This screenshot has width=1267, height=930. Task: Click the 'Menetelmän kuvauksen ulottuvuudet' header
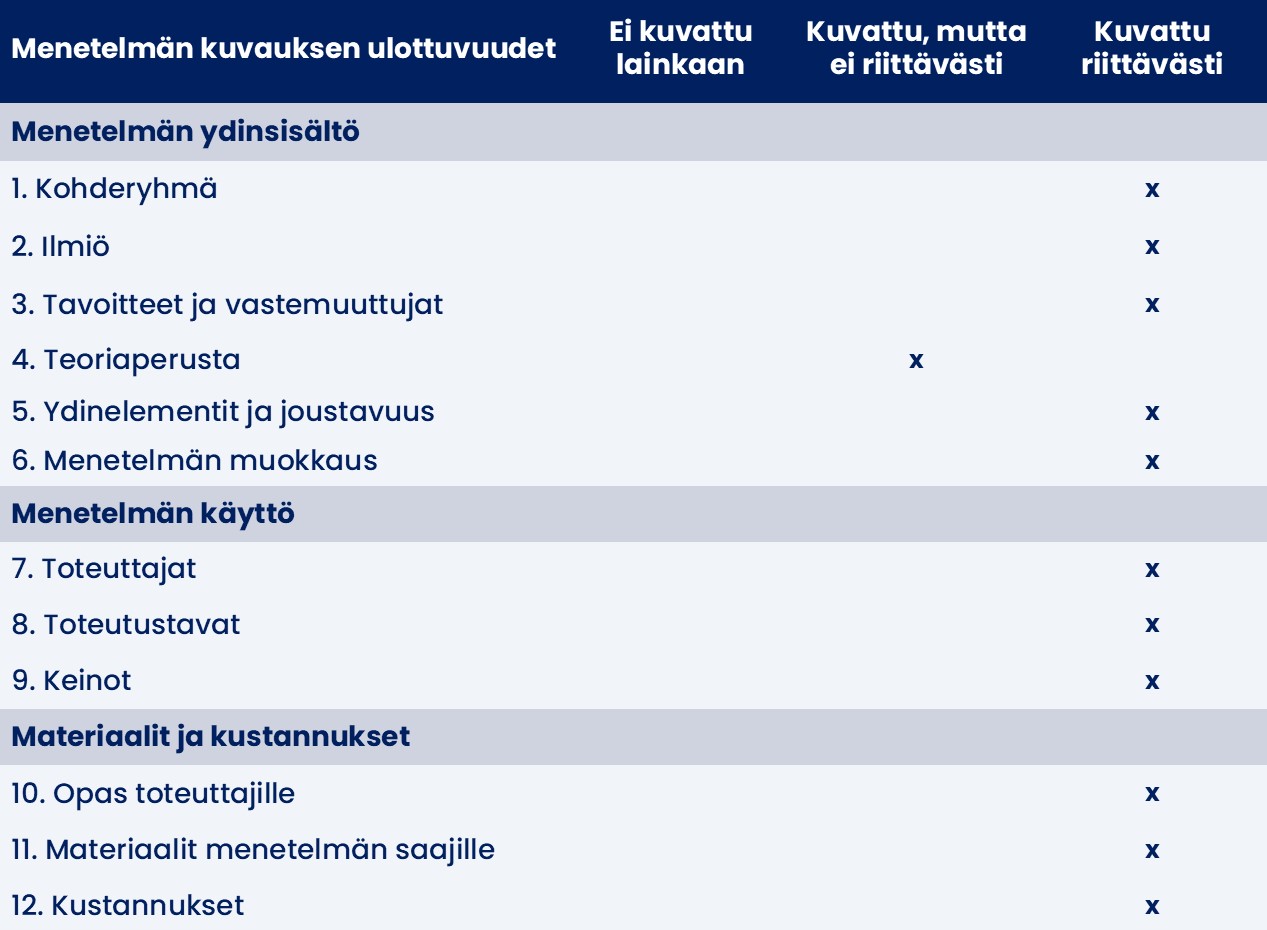283,48
